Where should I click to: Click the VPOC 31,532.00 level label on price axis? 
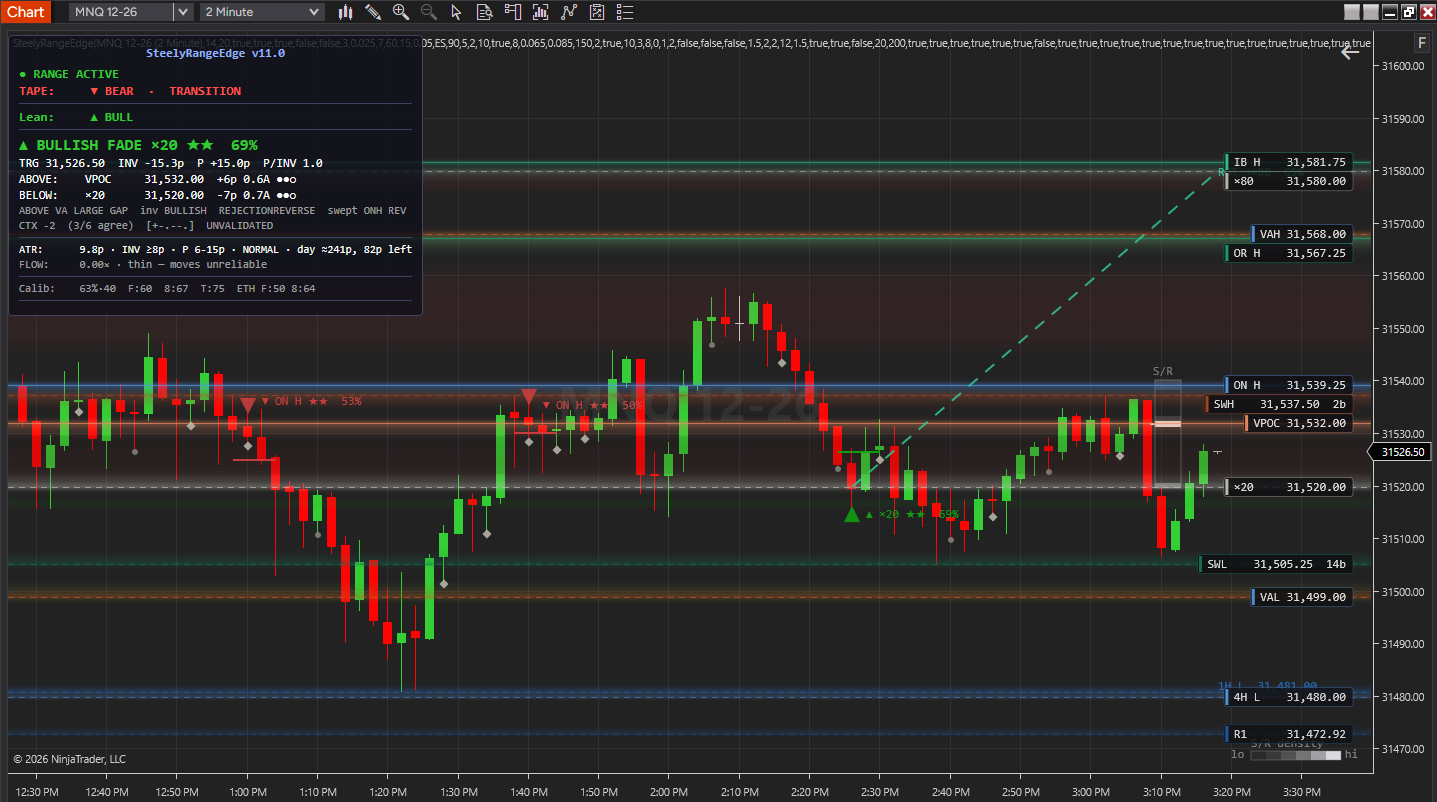click(1298, 423)
